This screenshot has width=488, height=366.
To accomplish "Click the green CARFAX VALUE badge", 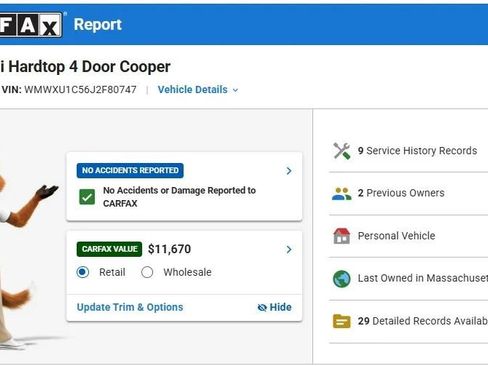I will coord(109,249).
